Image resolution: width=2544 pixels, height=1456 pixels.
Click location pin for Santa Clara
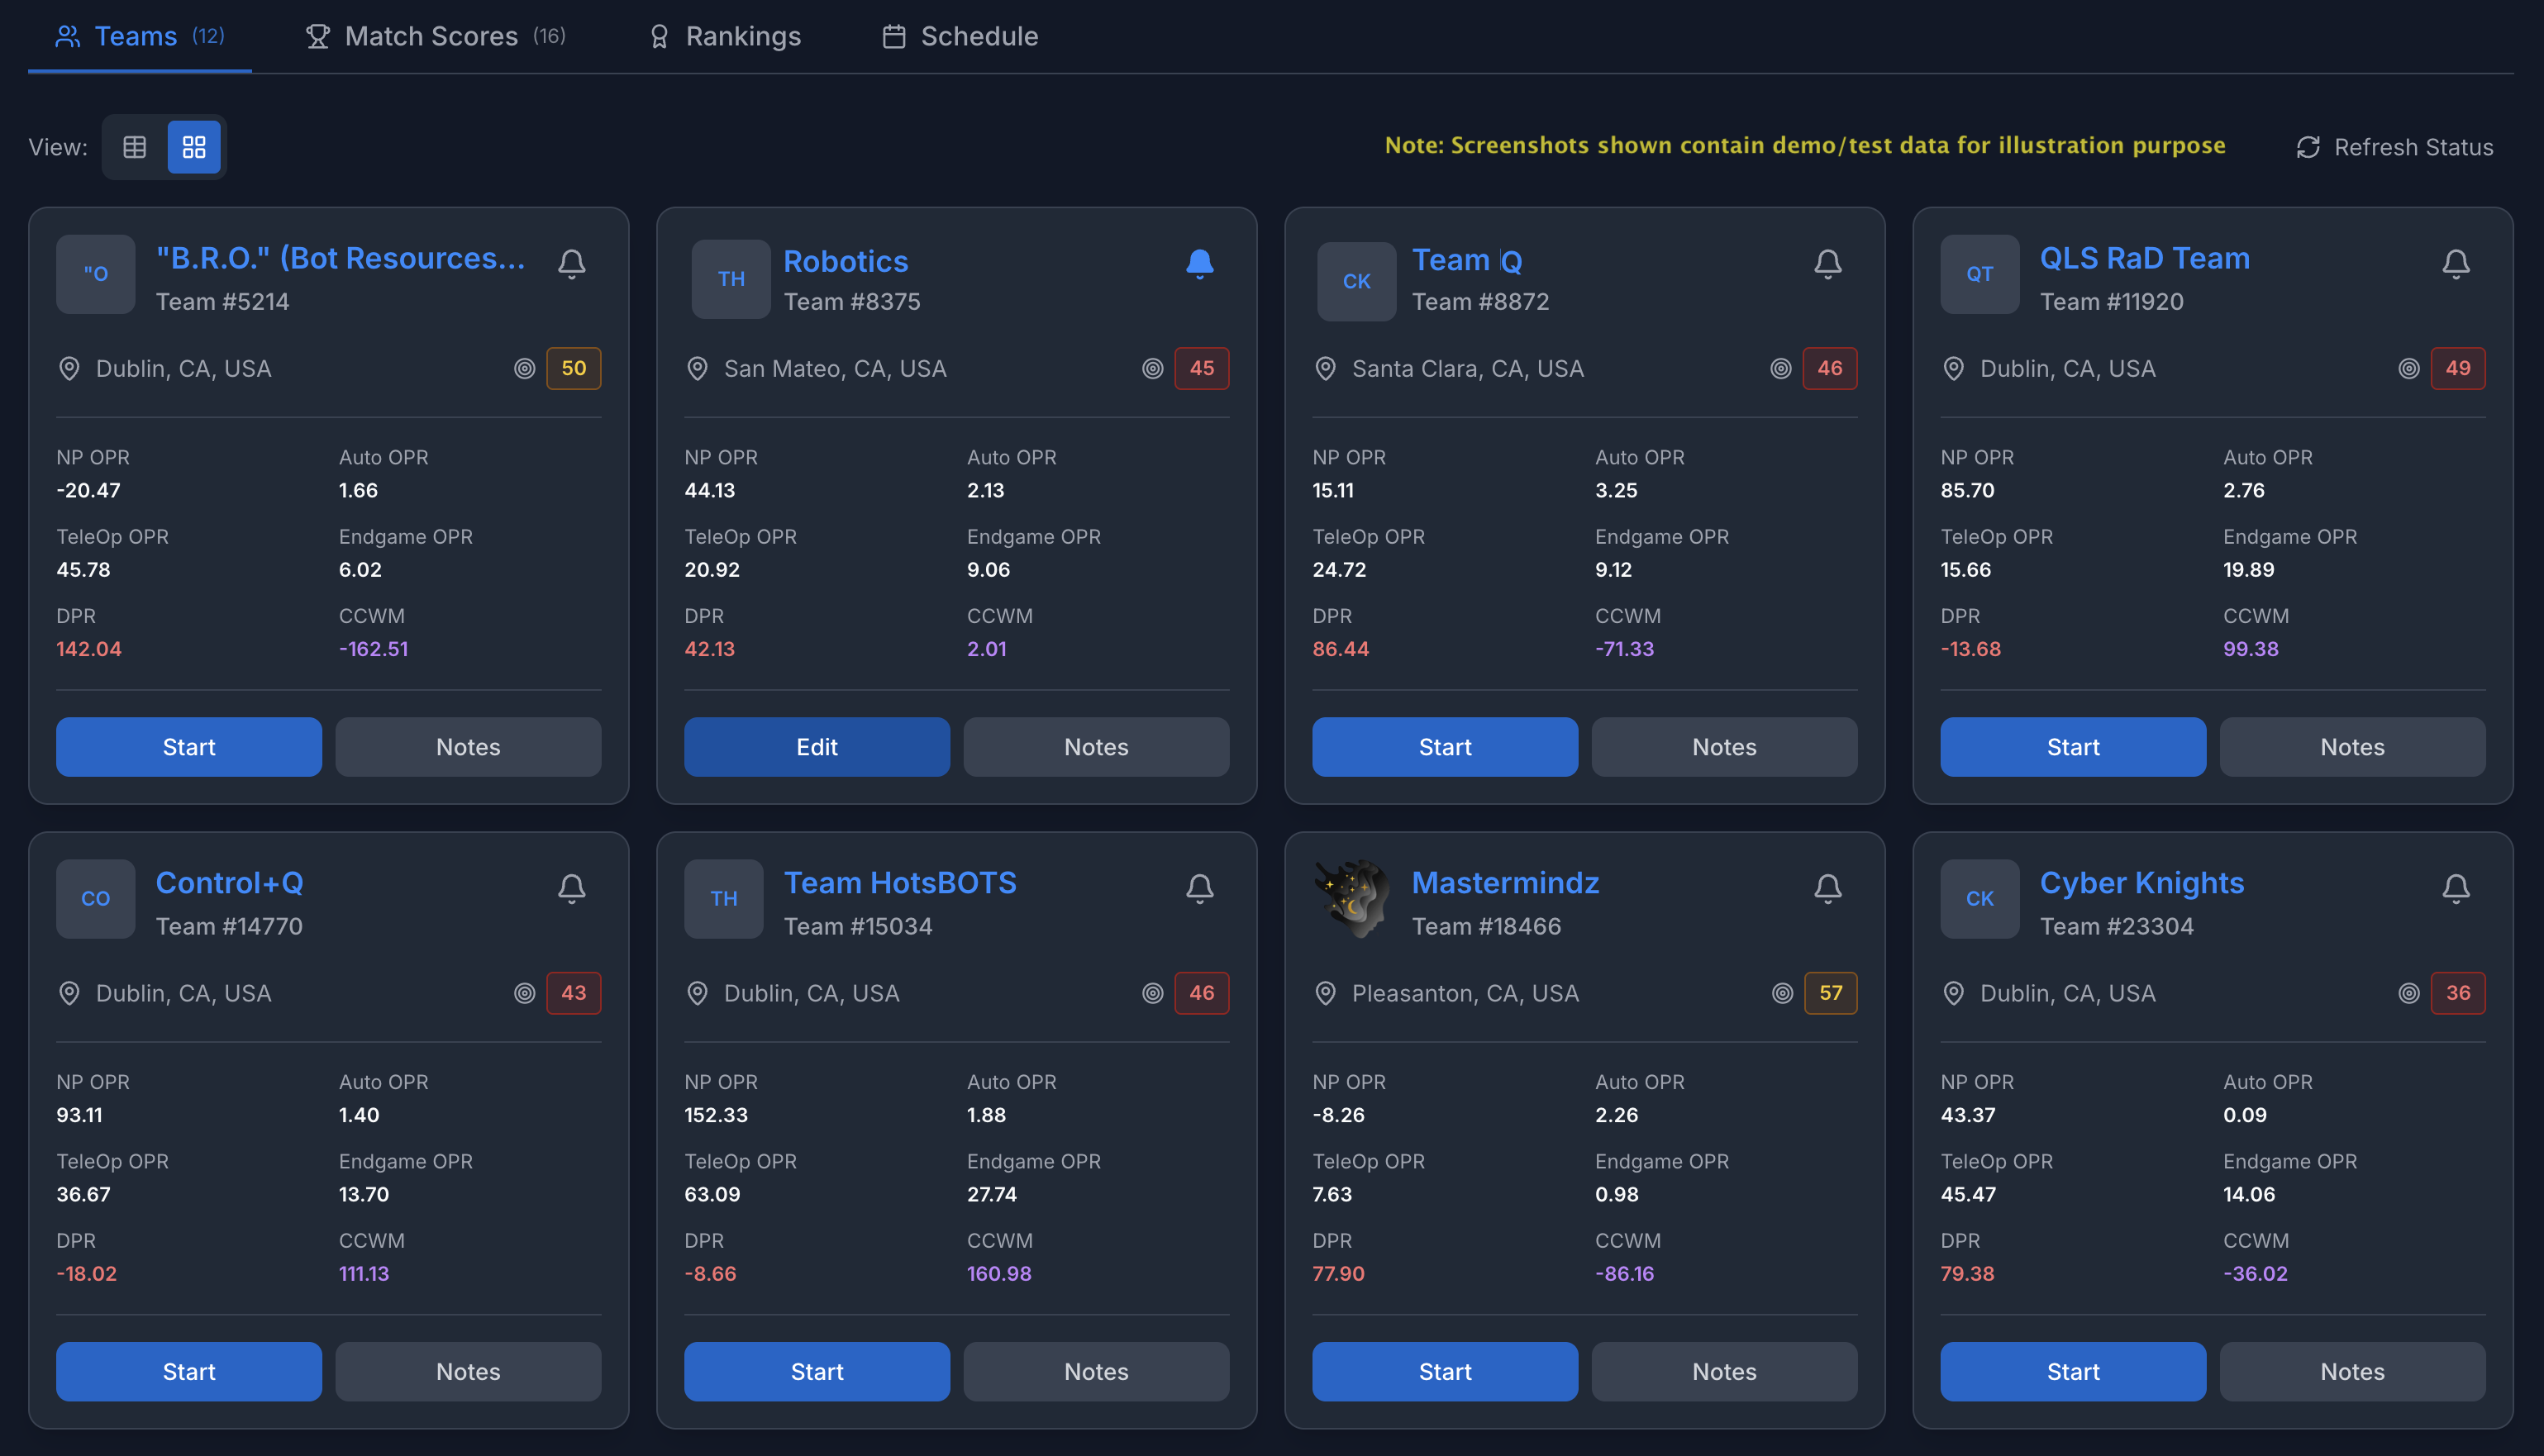tap(1325, 368)
